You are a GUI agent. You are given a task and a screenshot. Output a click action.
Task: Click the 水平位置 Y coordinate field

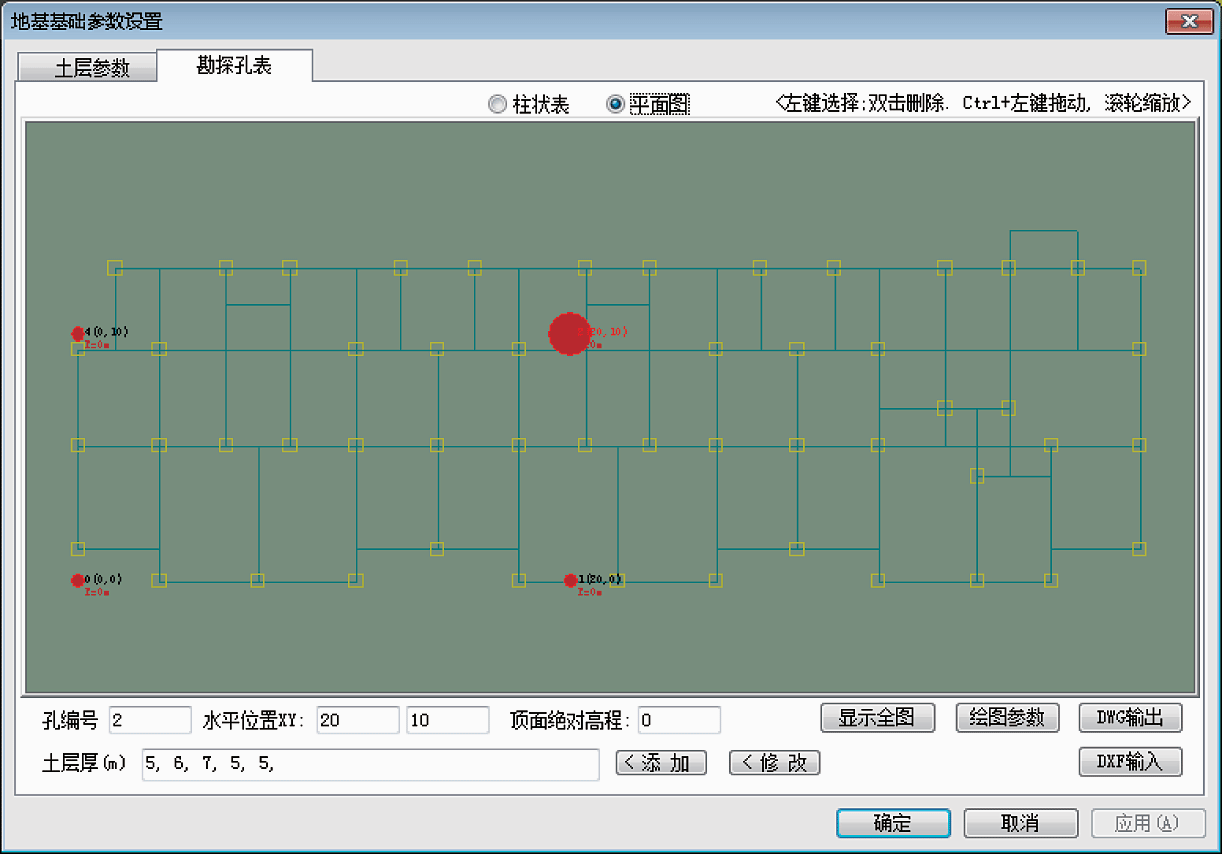(447, 720)
